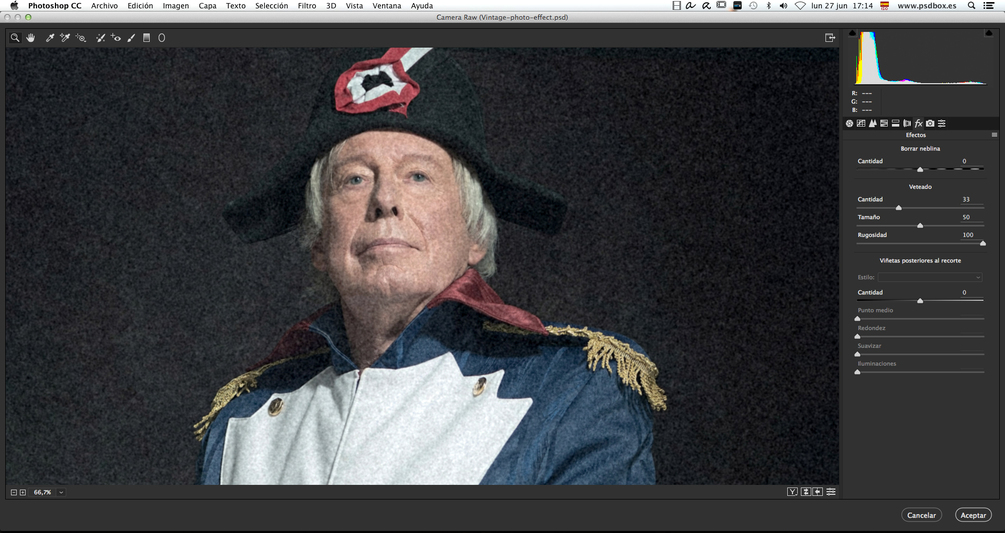This screenshot has width=1005, height=533.
Task: Toggle full screen mode icon above preview
Action: pos(830,38)
